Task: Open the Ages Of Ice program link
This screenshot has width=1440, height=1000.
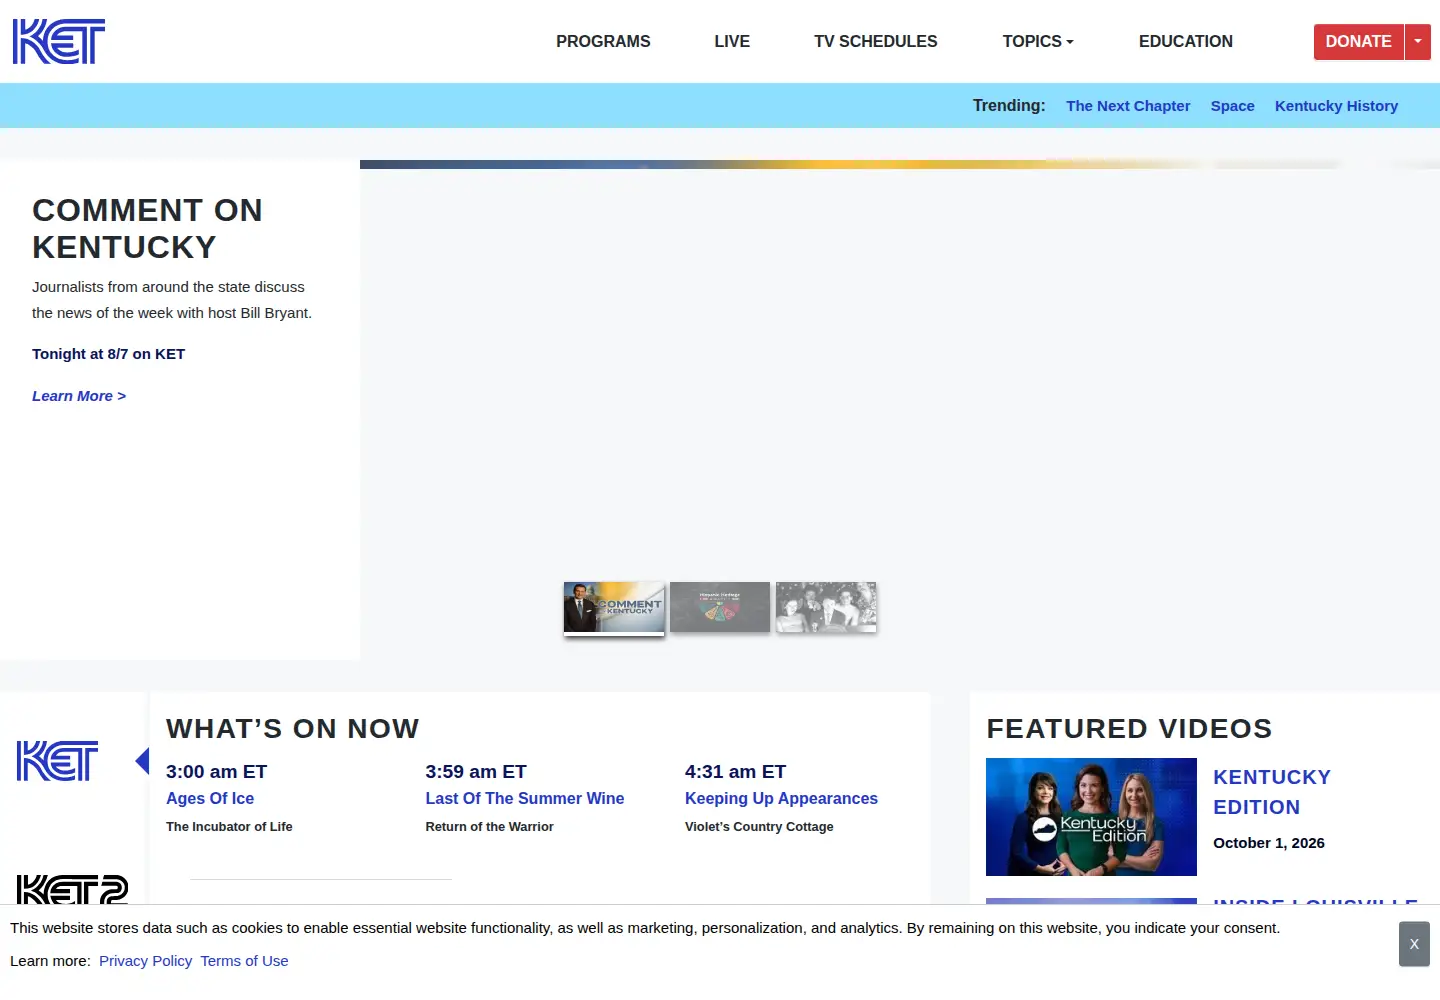Action: tap(210, 798)
